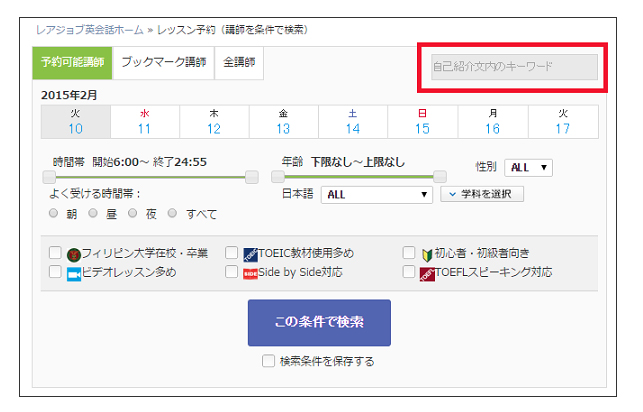
Task: Expand 学科を選択 selector
Action: pos(482,194)
